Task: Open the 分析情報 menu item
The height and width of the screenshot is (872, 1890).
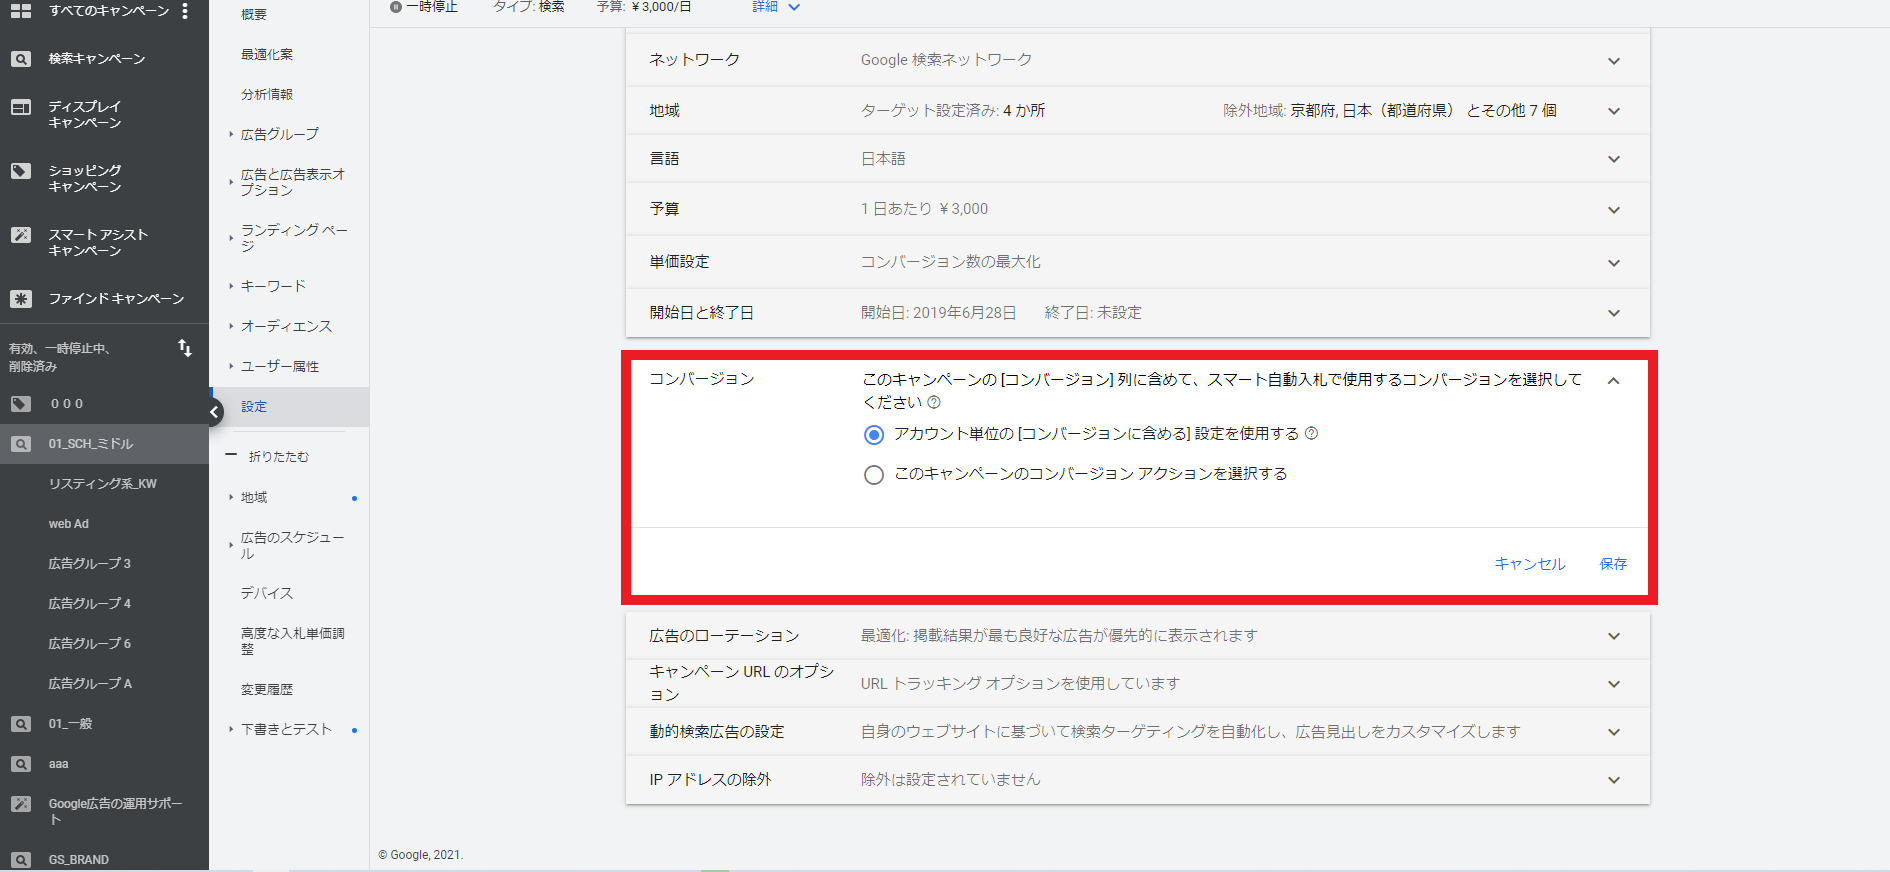Action: click(267, 94)
